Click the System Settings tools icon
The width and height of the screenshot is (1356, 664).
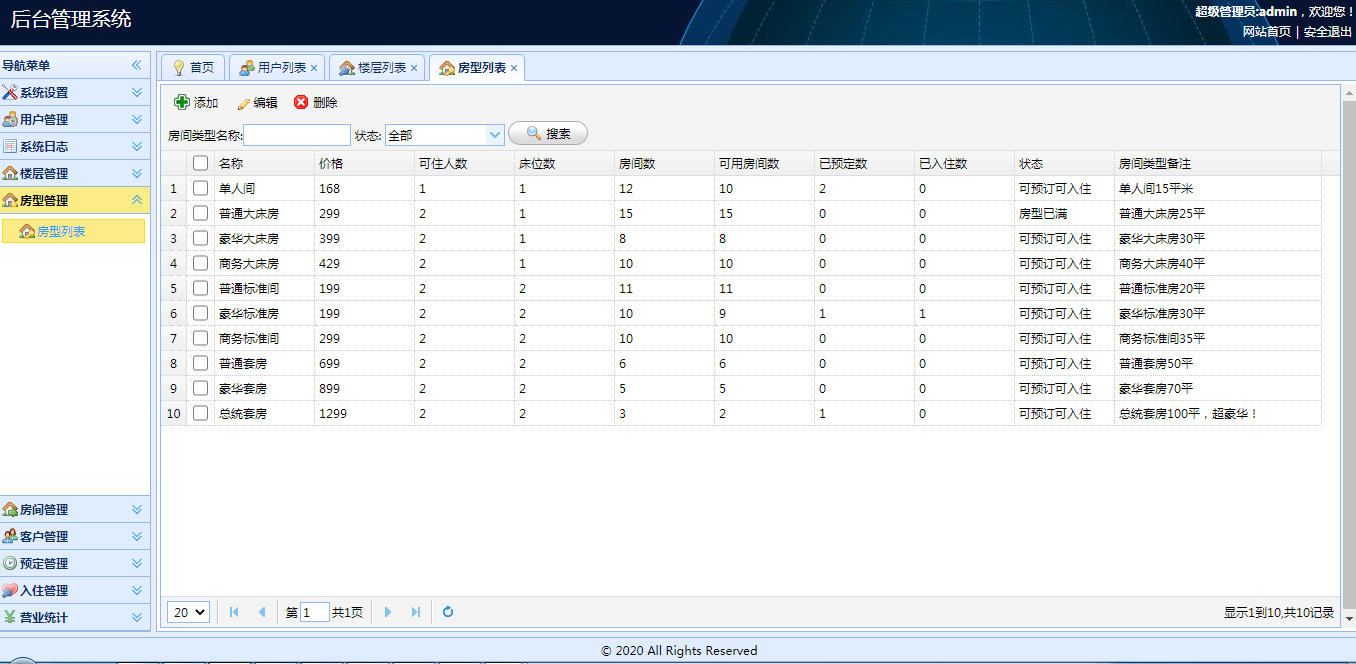(10, 92)
